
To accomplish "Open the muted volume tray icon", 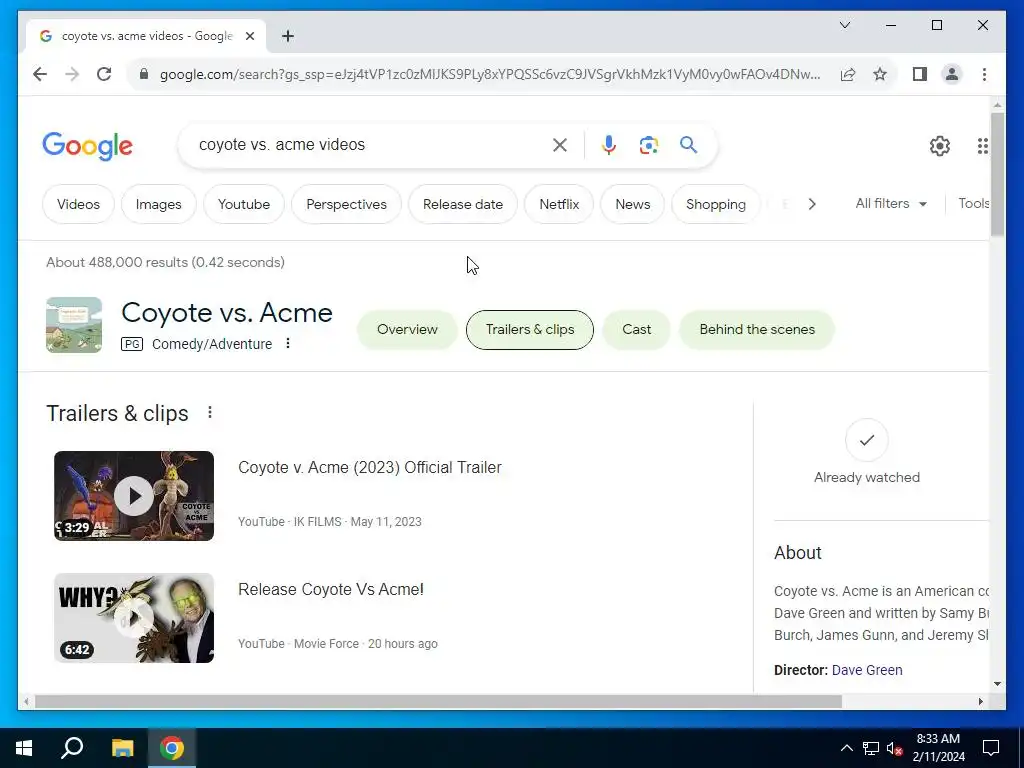I will click(894, 748).
